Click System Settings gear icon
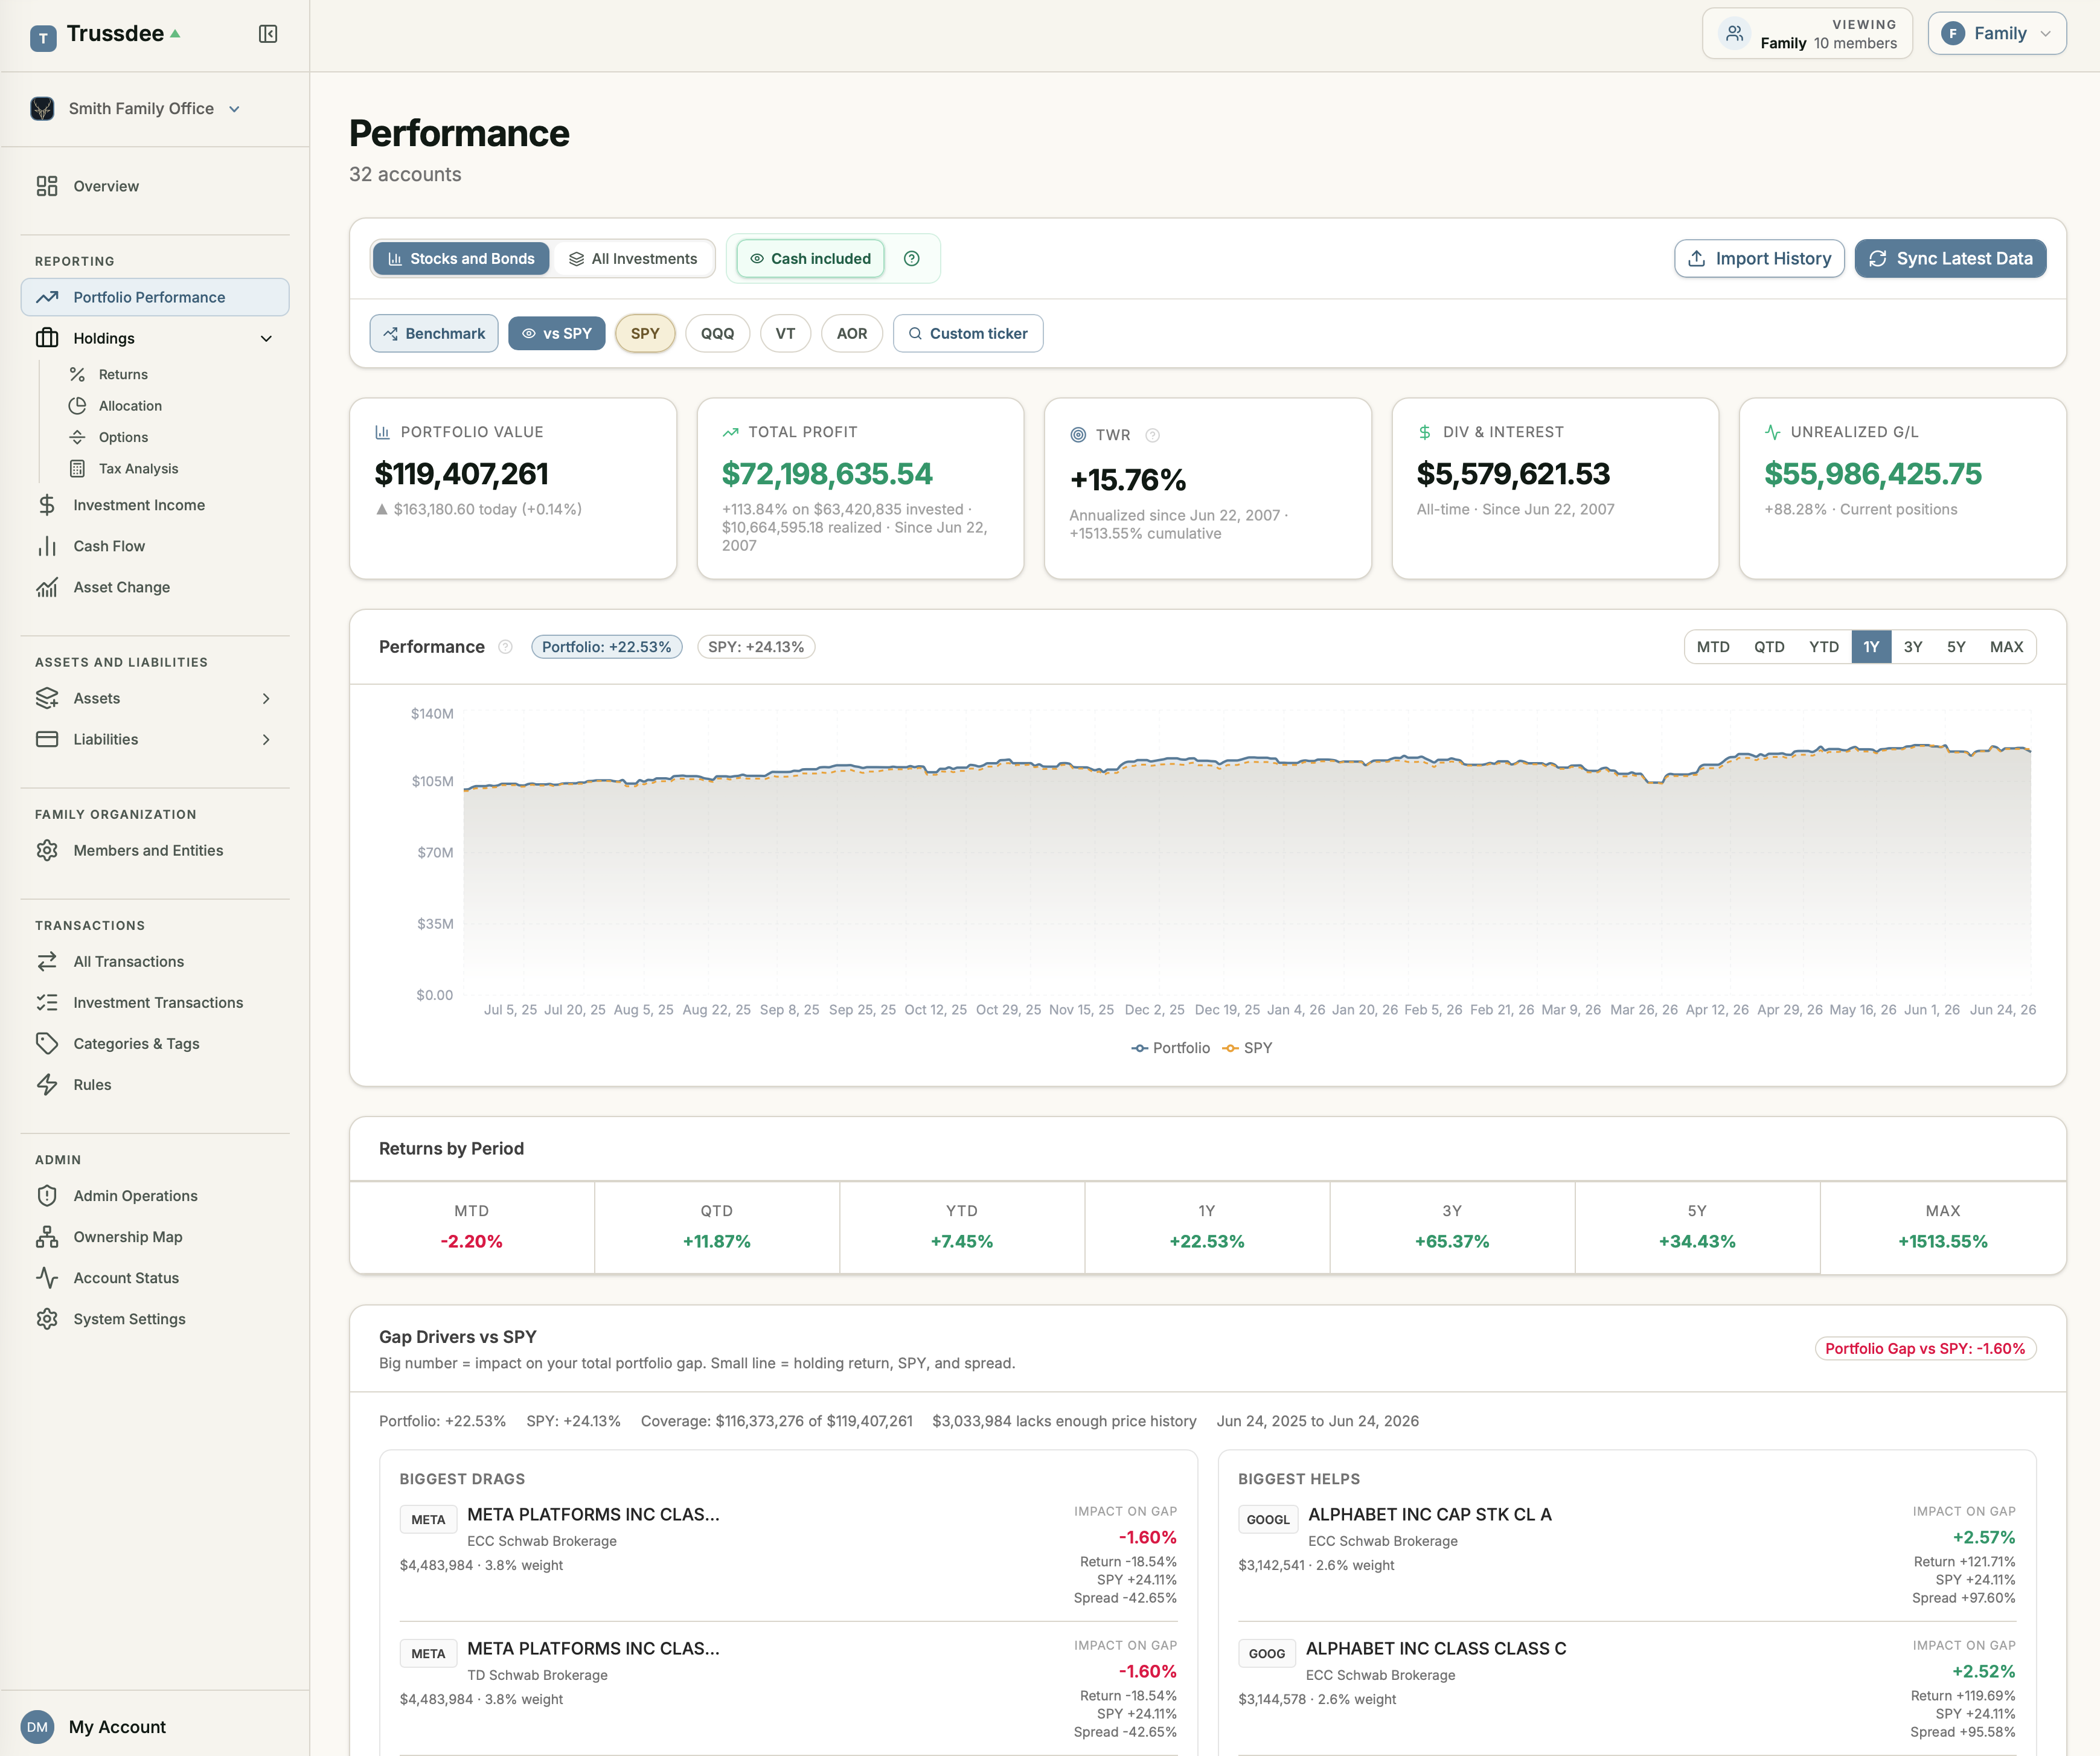The width and height of the screenshot is (2100, 1756). click(47, 1318)
